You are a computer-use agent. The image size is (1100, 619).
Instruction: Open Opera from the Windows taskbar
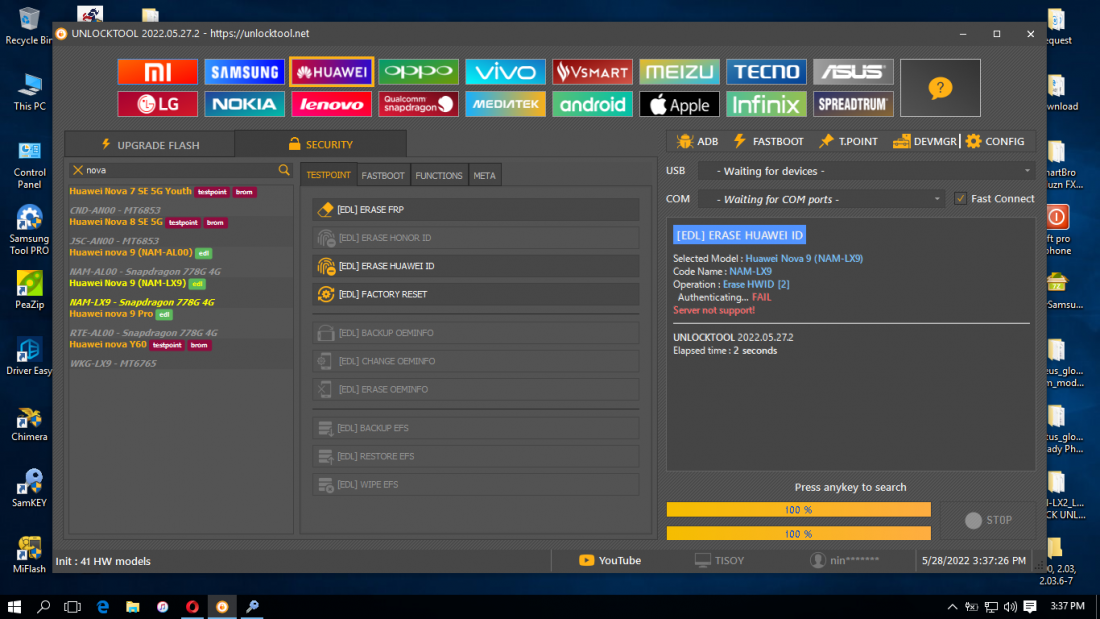pos(192,606)
